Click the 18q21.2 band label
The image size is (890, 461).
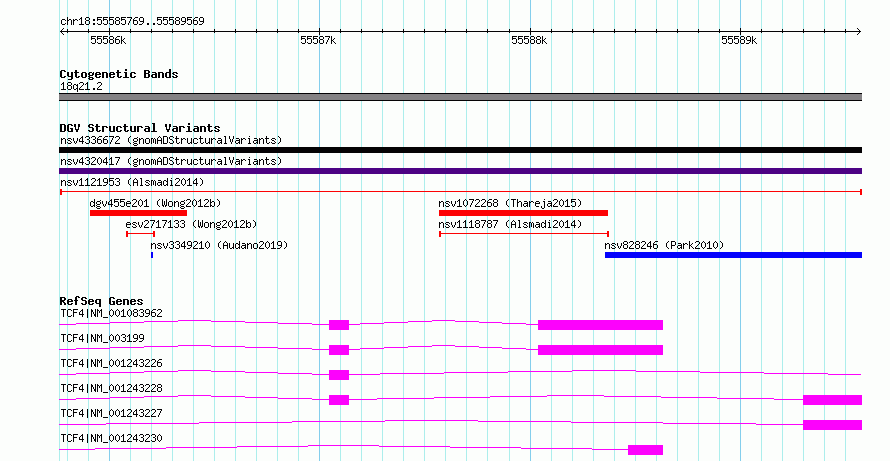coord(81,86)
